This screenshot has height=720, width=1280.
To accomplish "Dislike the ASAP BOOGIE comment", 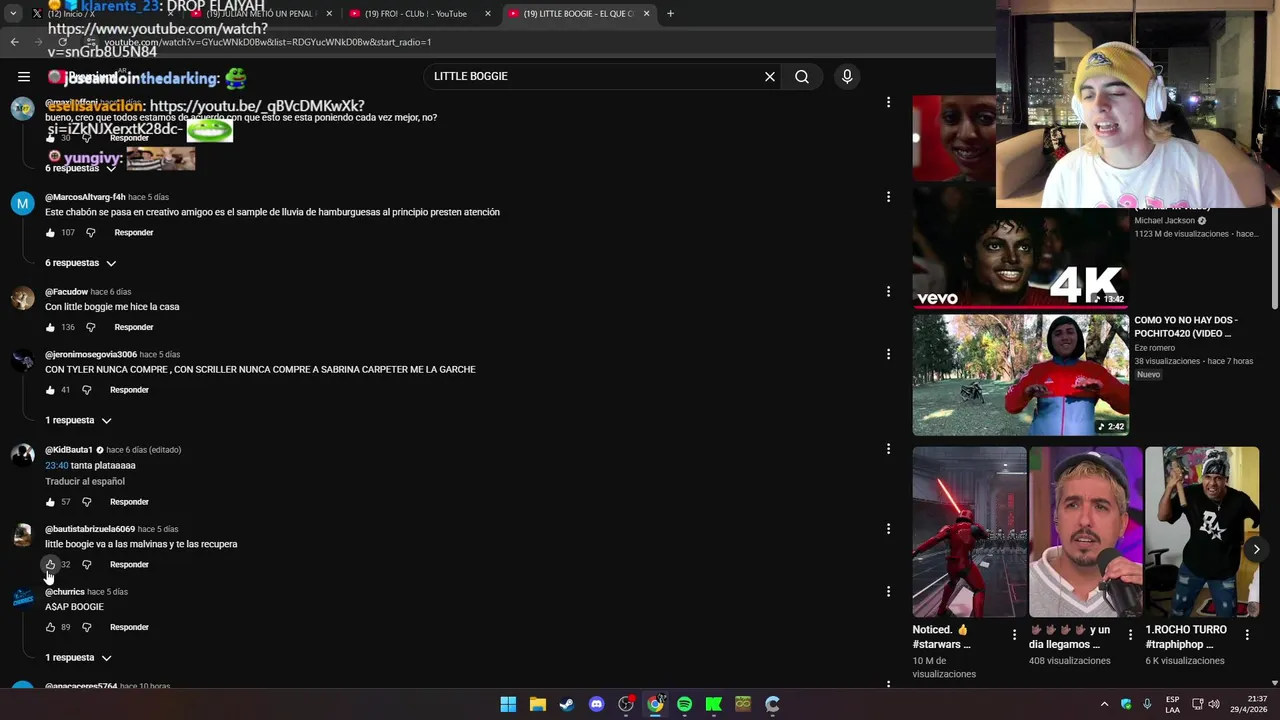I will tap(86, 627).
